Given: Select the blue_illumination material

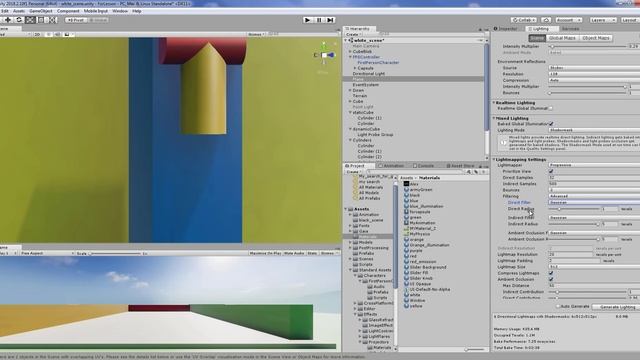Looking at the screenshot, I should (x=426, y=207).
